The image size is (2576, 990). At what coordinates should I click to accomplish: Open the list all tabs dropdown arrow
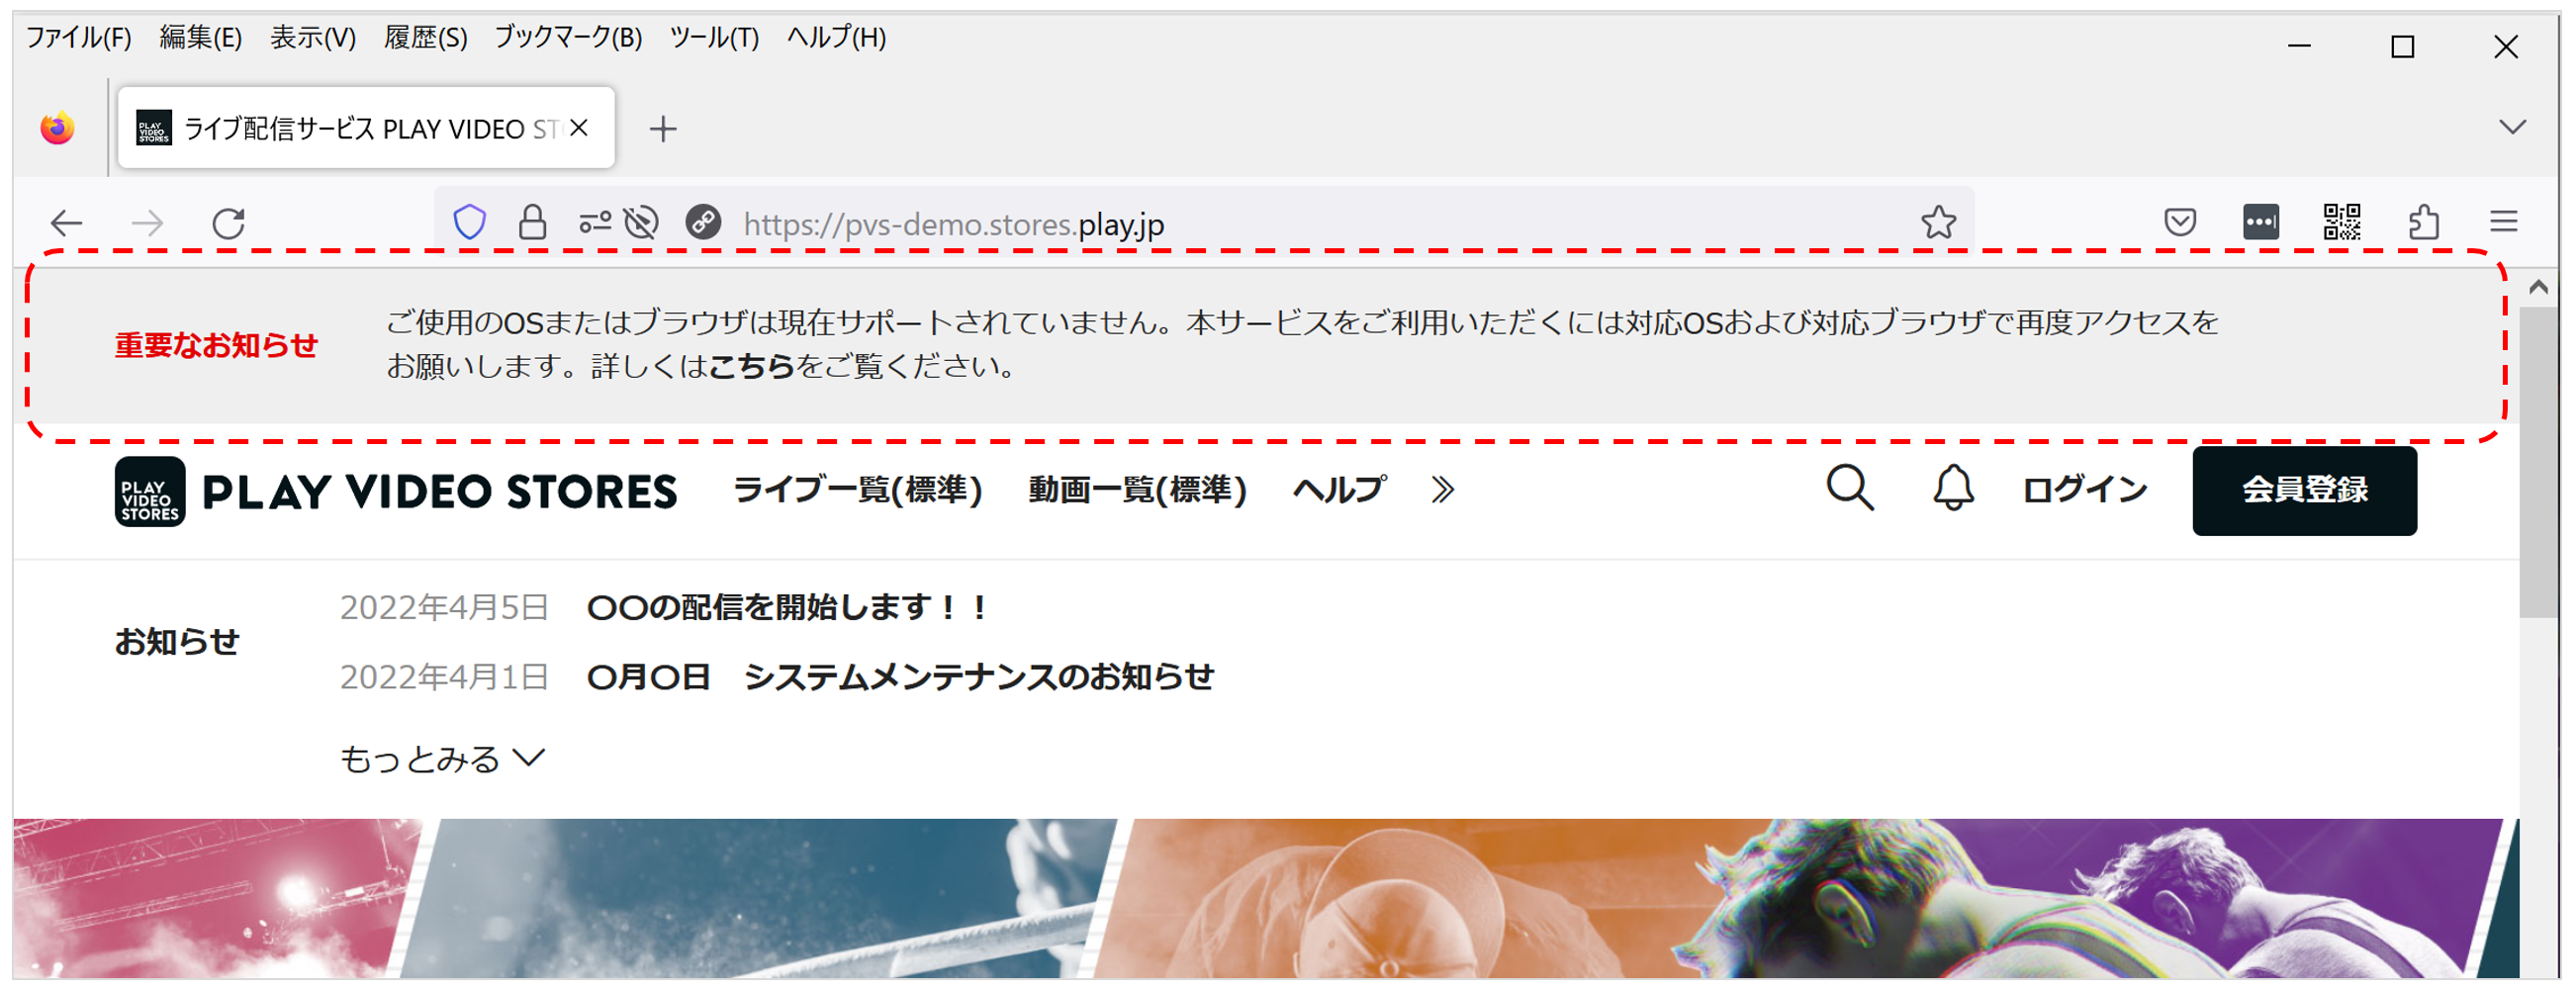(x=2512, y=127)
